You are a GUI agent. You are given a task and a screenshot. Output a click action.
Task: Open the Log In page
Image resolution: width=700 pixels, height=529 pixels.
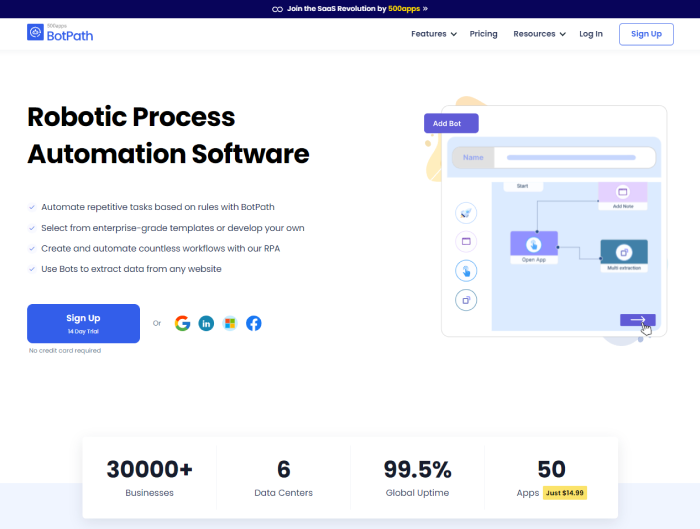591,34
